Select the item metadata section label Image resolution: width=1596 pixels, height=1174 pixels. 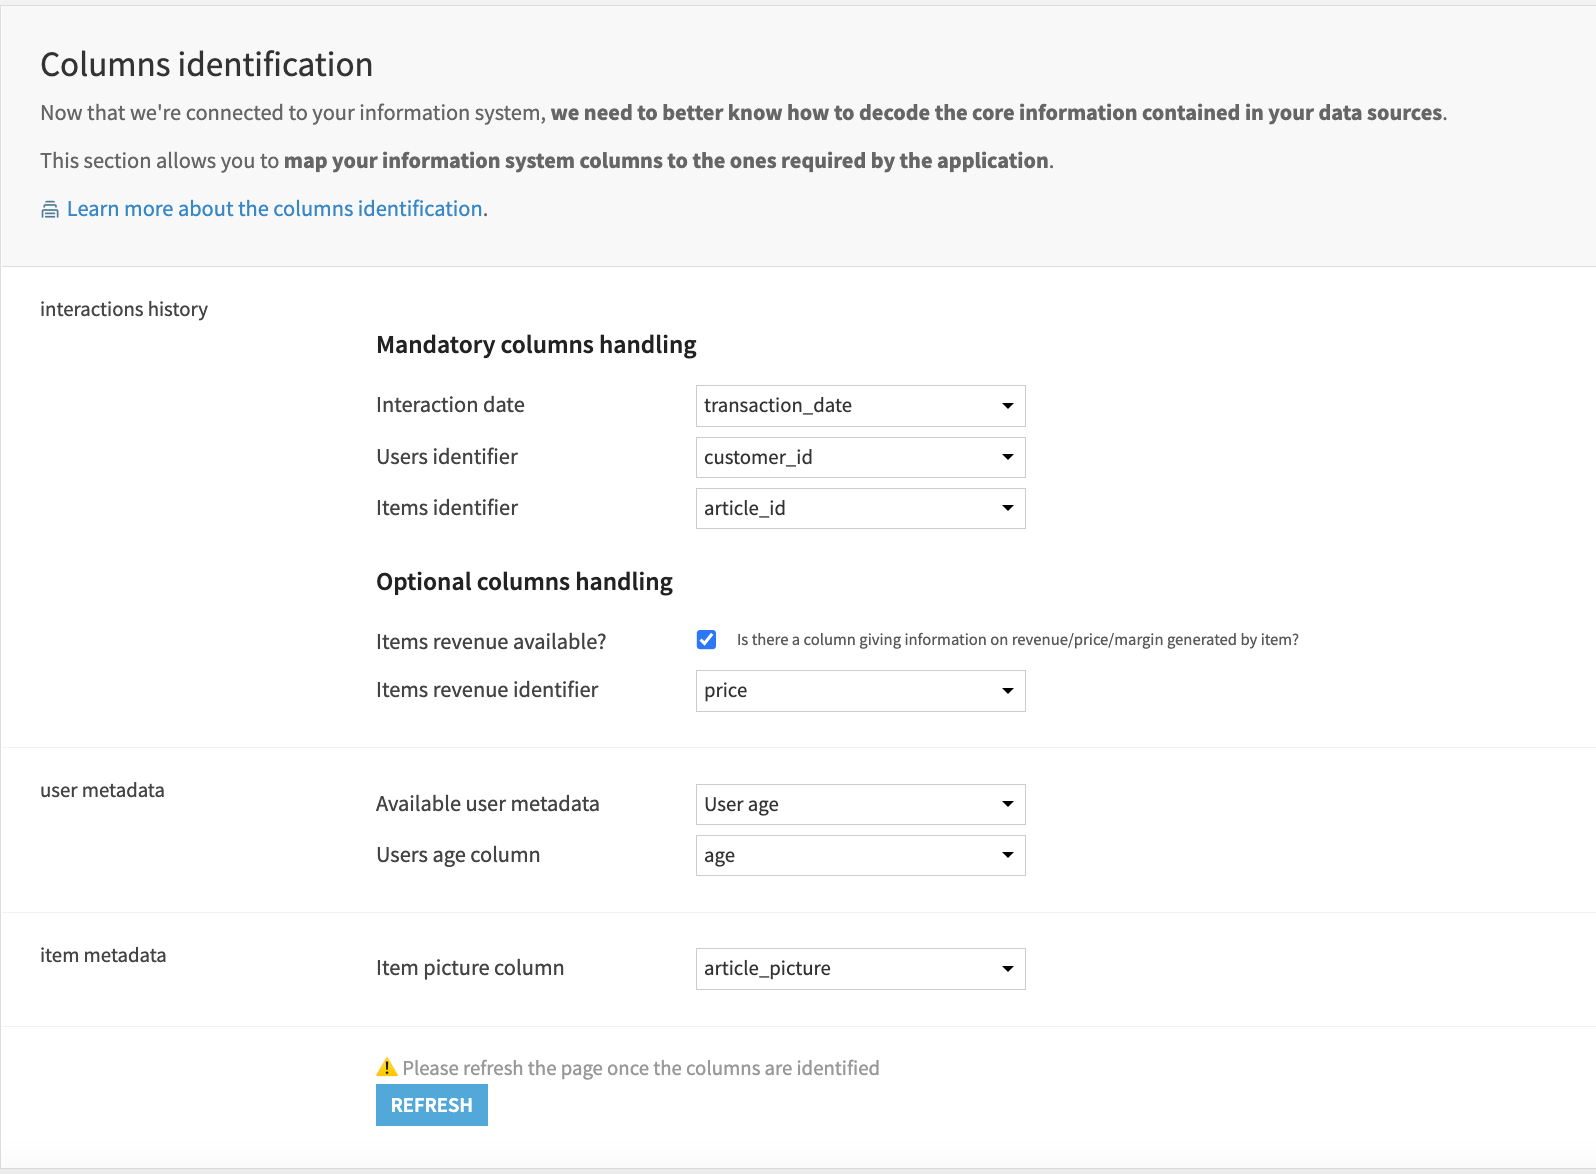click(103, 956)
